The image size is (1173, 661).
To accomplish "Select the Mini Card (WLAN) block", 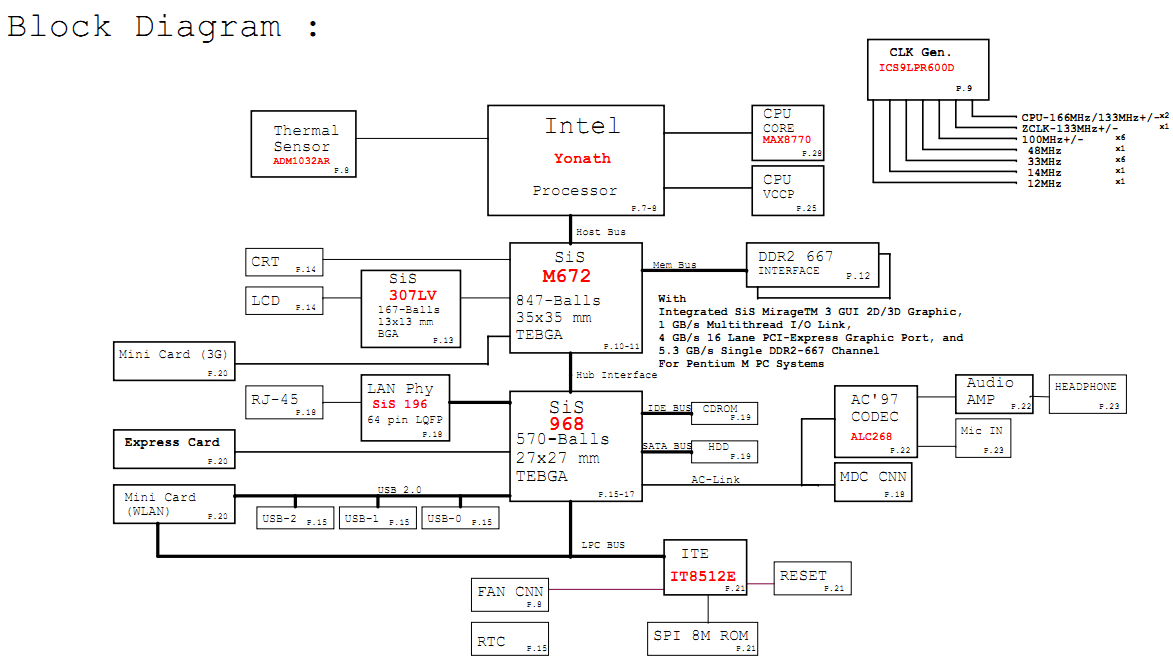I will coord(174,504).
